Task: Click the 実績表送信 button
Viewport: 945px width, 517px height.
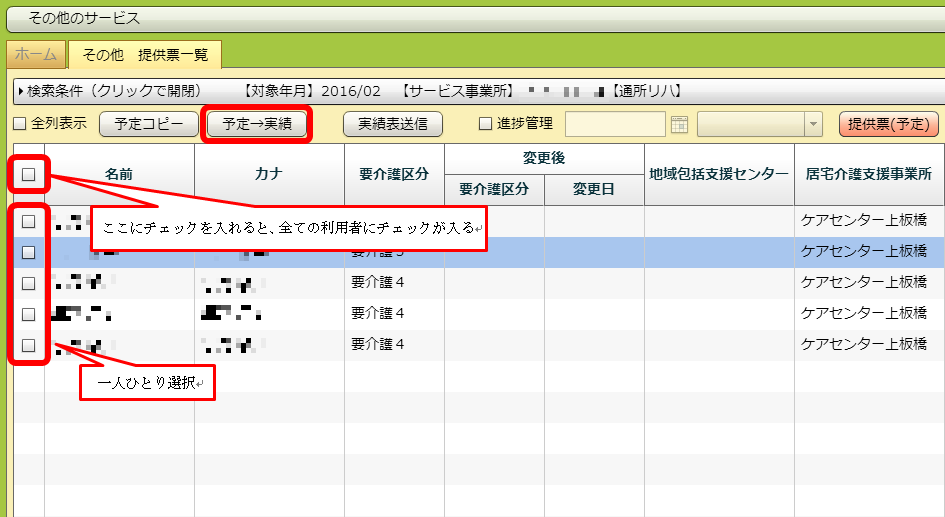Action: 392,124
